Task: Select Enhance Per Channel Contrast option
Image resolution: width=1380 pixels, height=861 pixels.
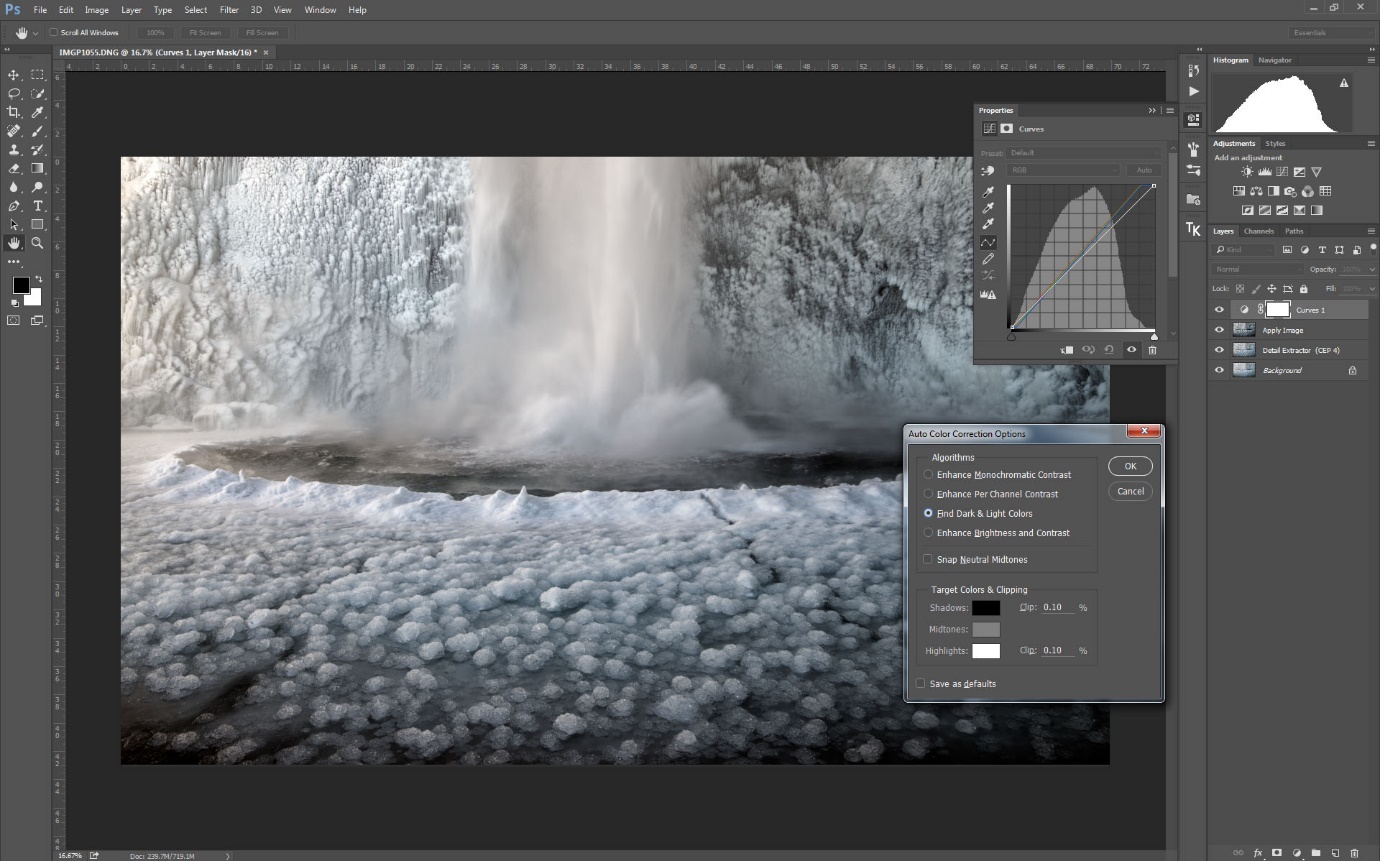Action: pos(928,494)
